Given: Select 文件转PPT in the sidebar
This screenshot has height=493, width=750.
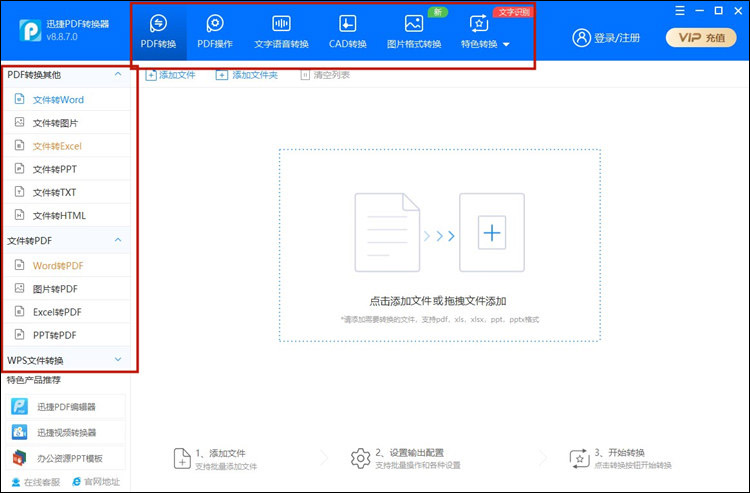Looking at the screenshot, I should [67, 169].
